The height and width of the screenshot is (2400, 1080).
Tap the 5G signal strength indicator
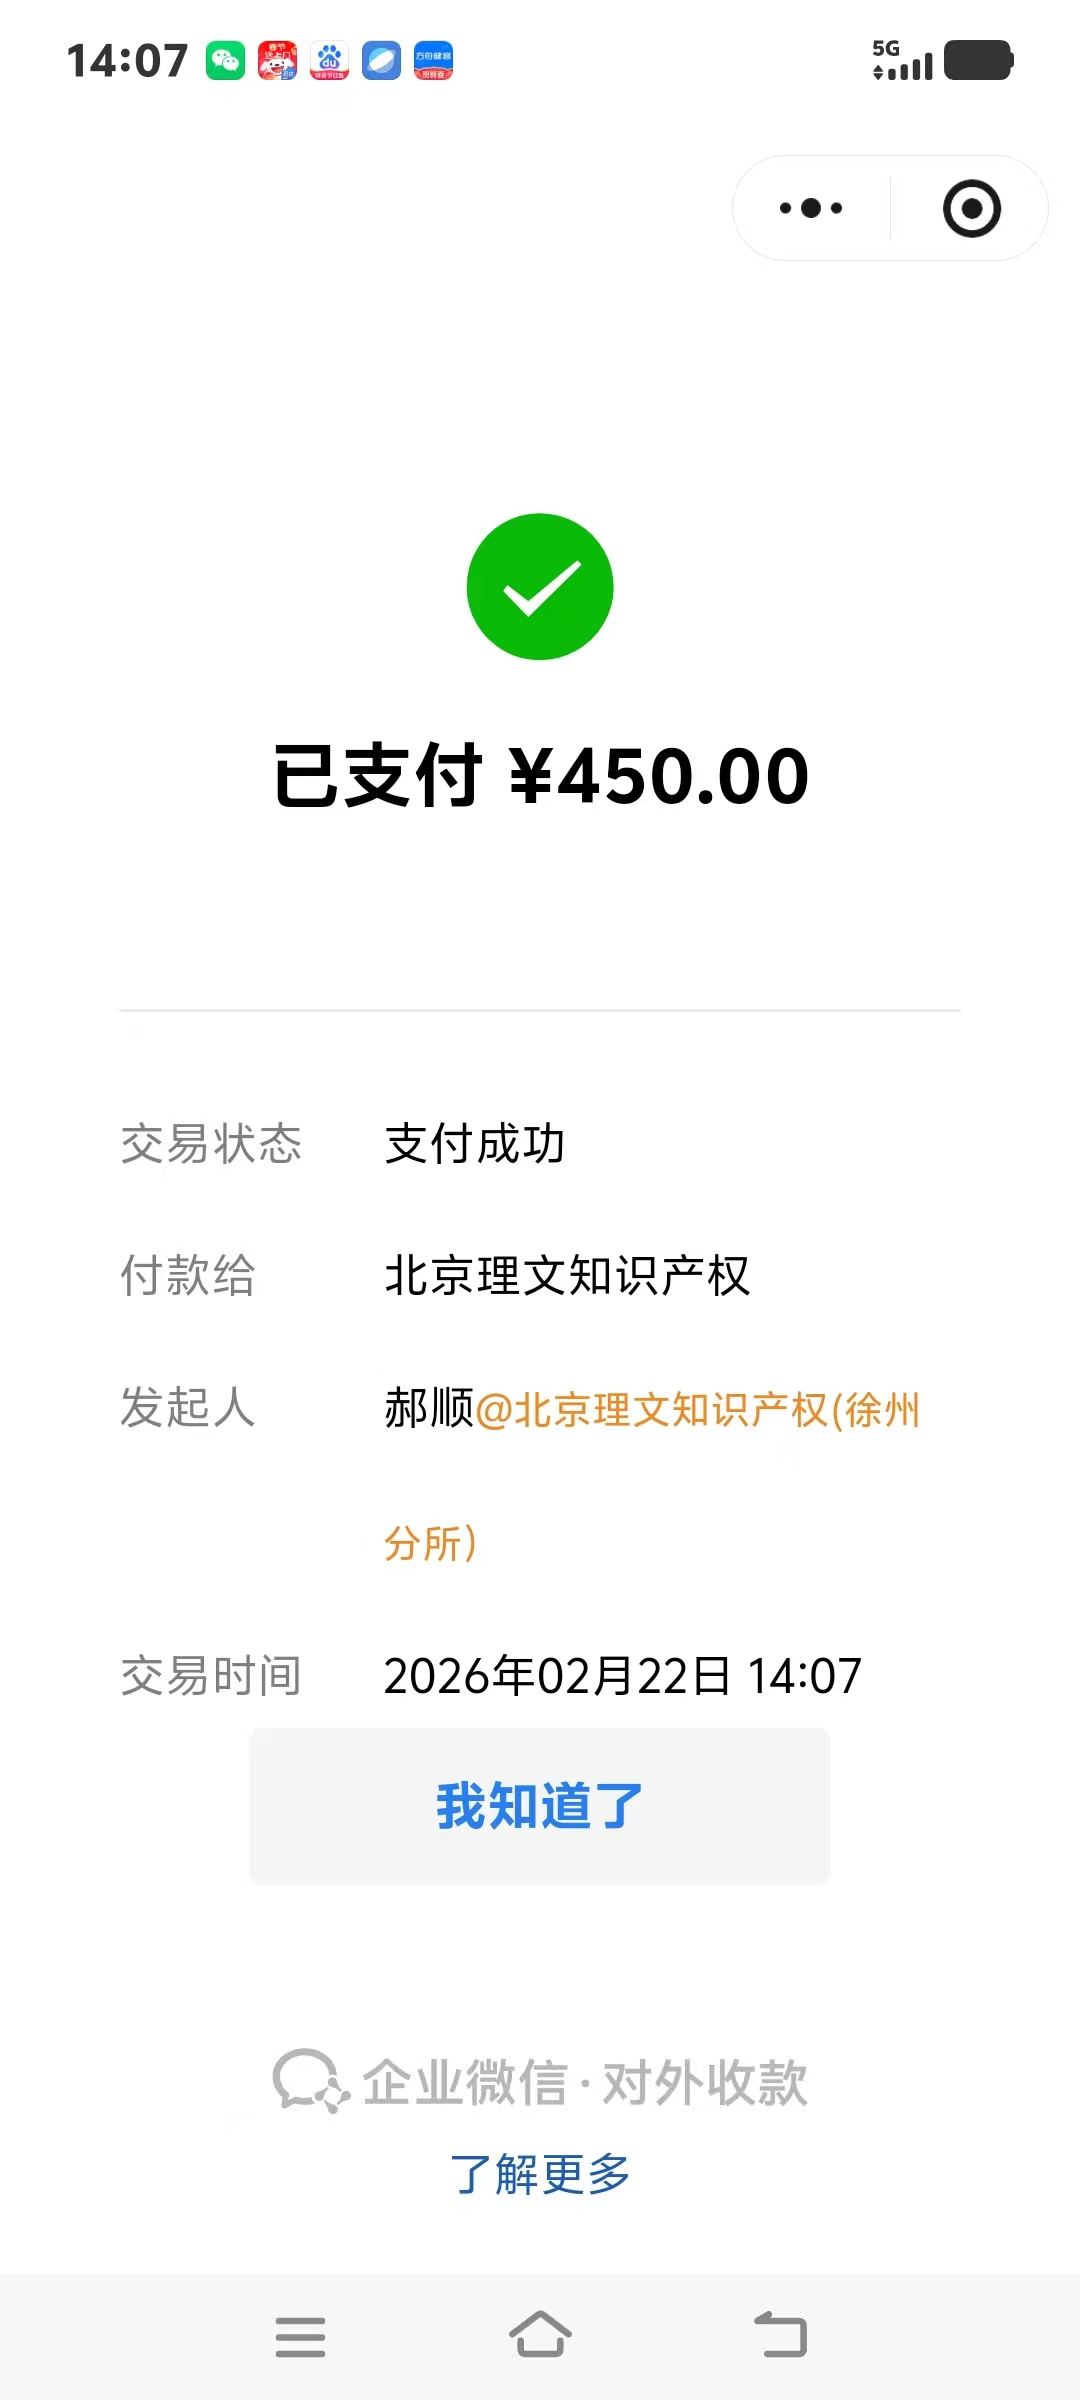(x=902, y=60)
